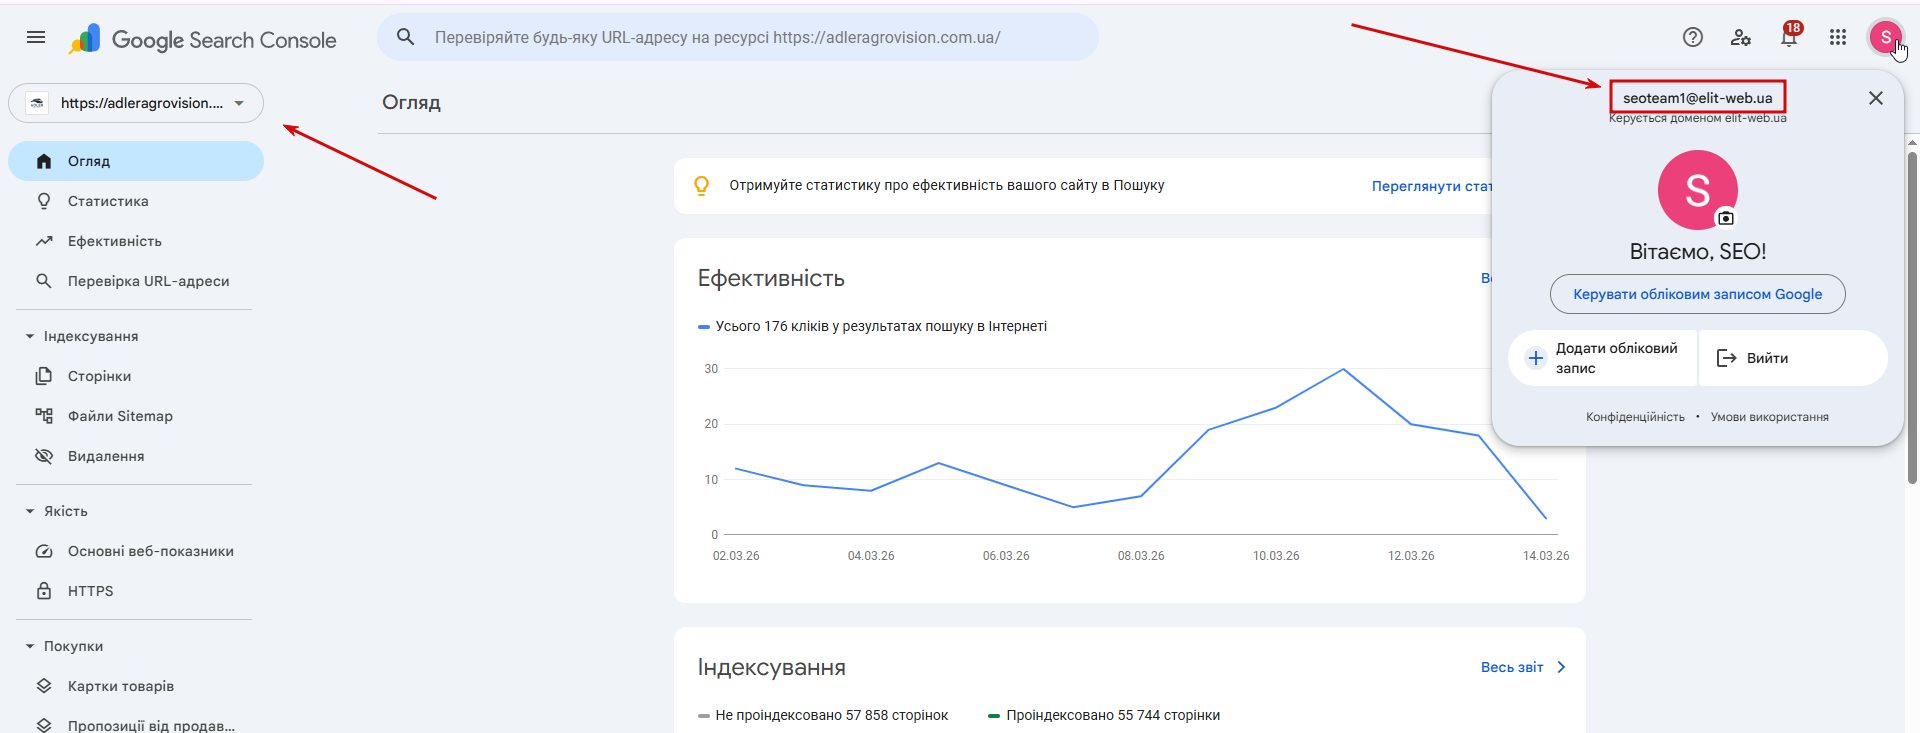Click the help question mark icon
The width and height of the screenshot is (1920, 733).
pyautogui.click(x=1692, y=37)
